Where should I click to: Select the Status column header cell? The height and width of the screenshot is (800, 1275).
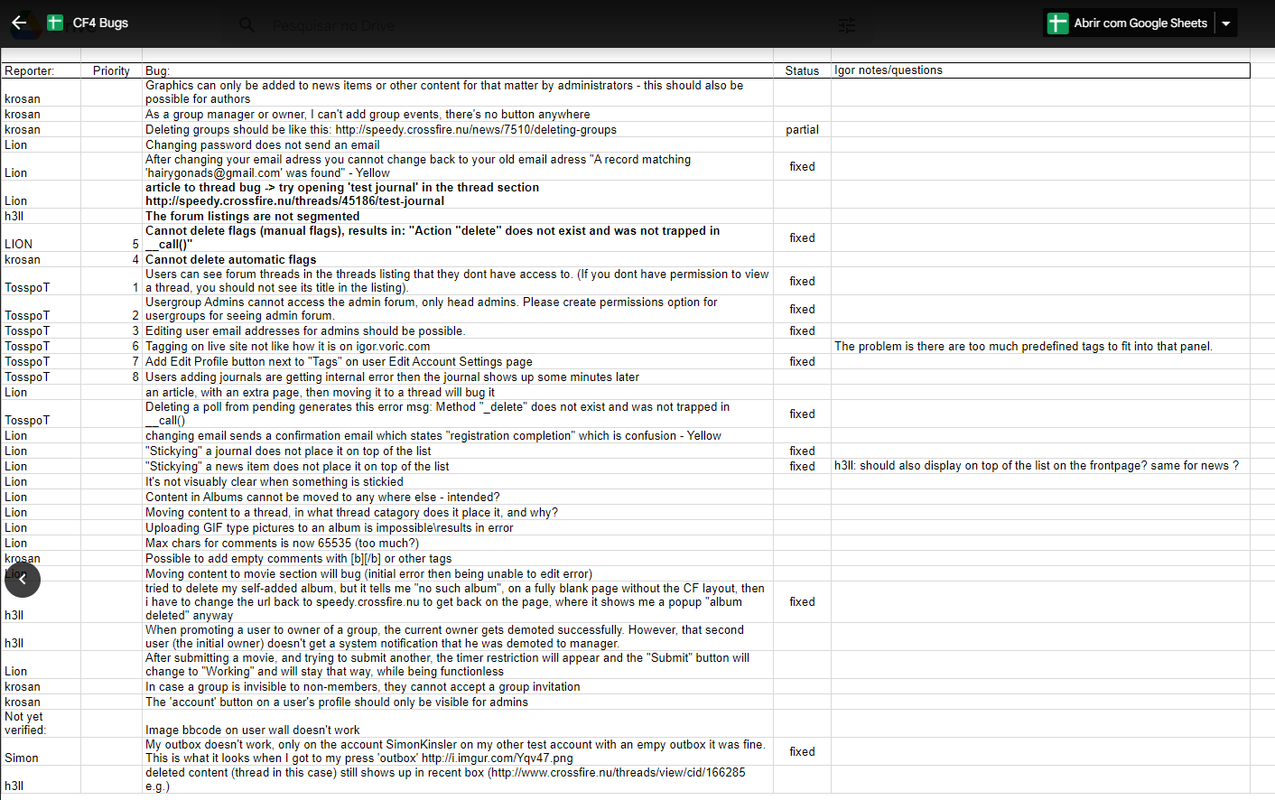[x=802, y=71]
